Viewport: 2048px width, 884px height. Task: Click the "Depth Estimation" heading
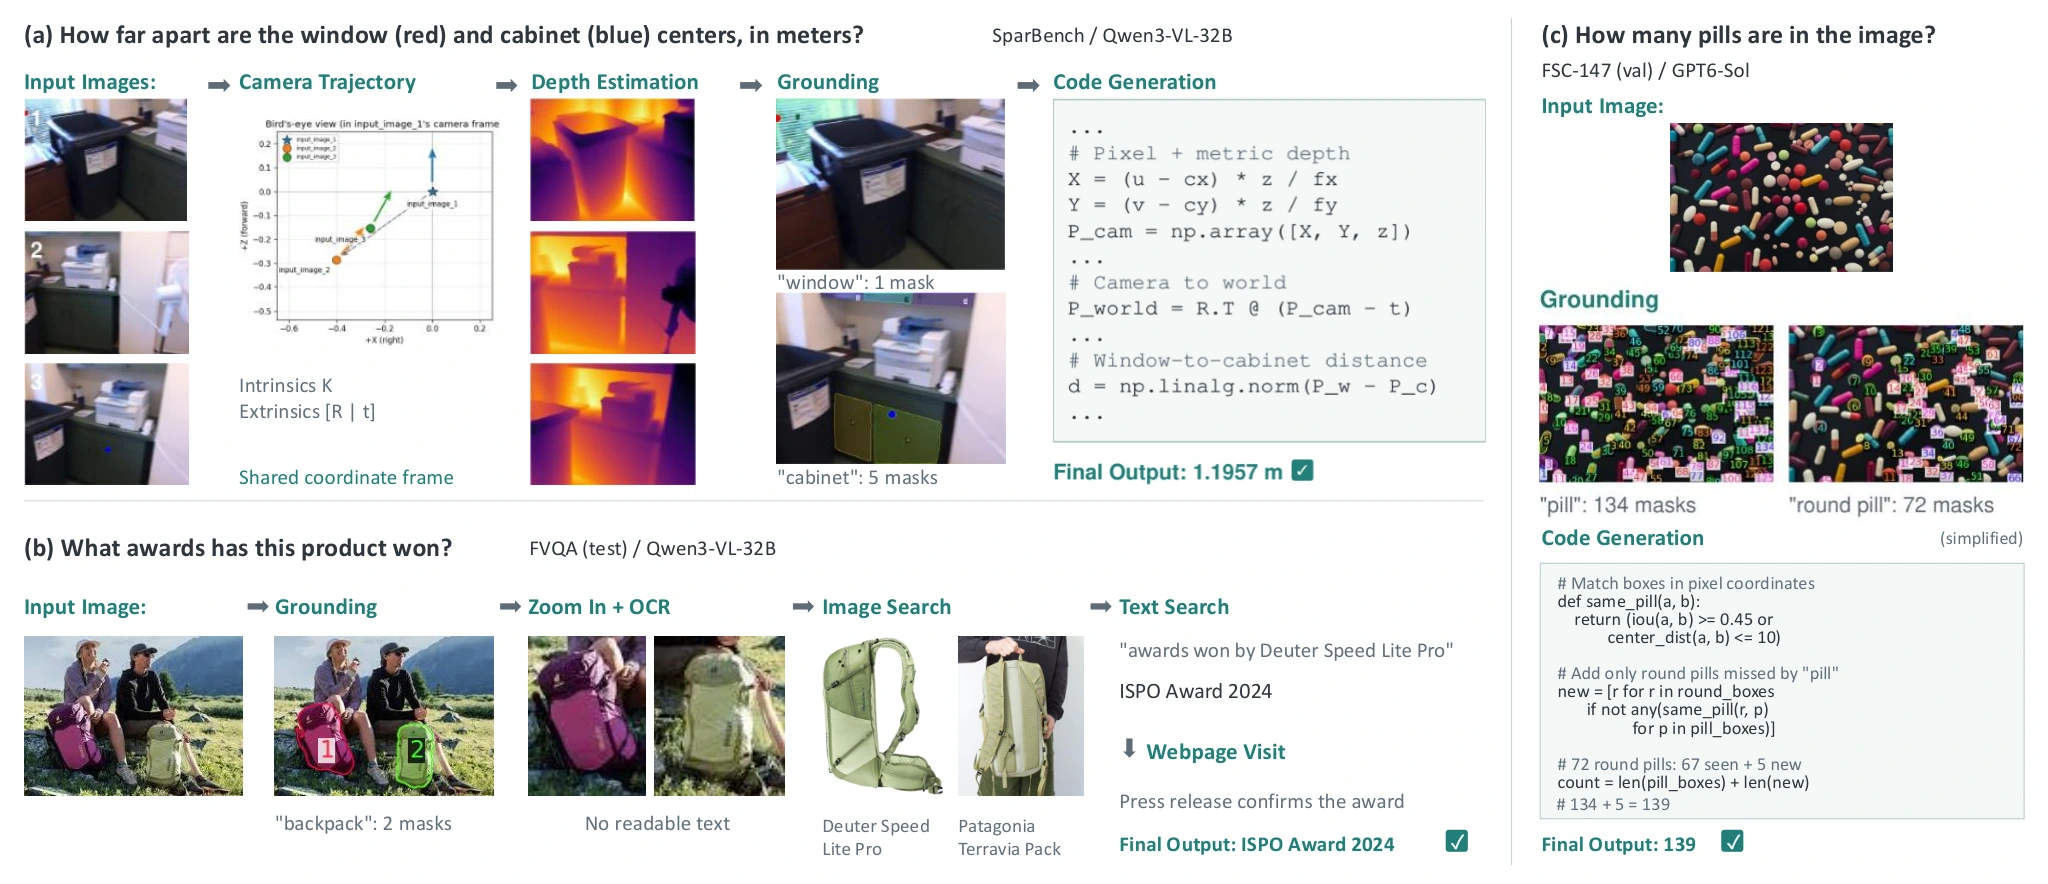pos(615,82)
